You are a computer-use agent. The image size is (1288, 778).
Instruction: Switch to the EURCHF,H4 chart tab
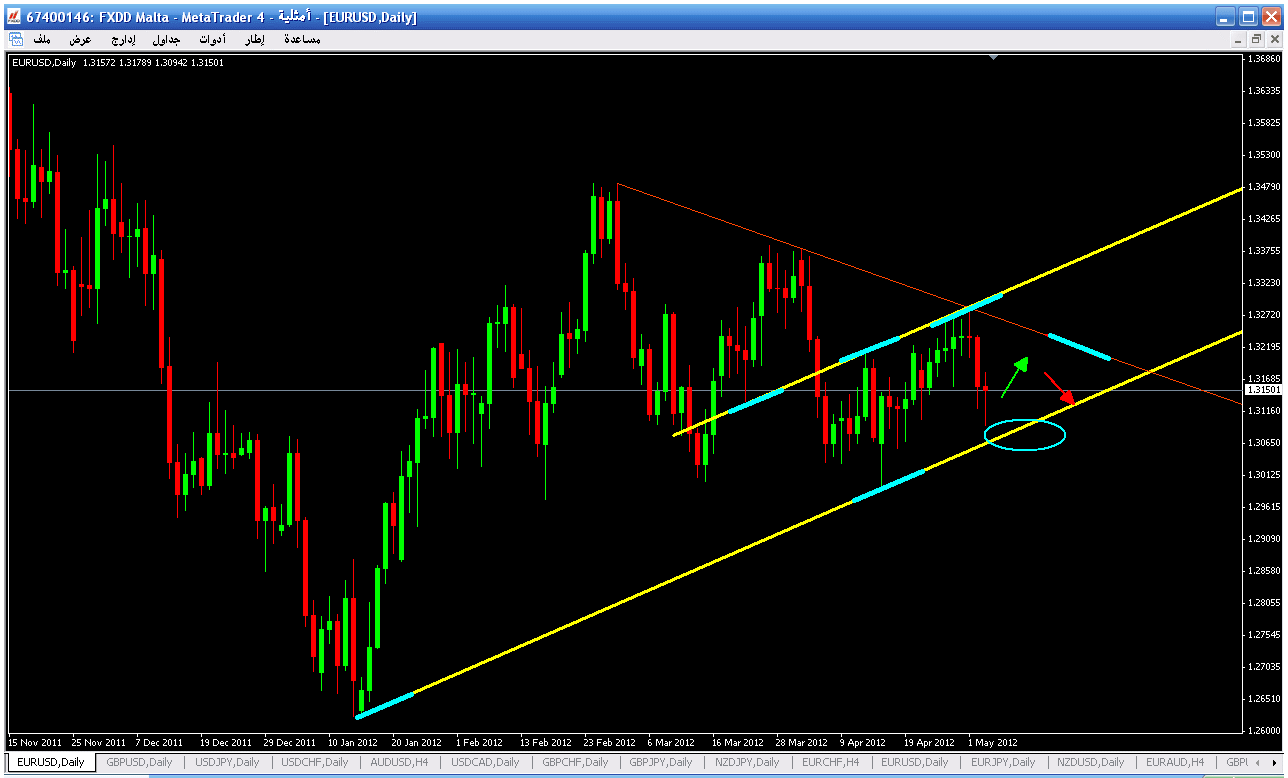[x=830, y=762]
